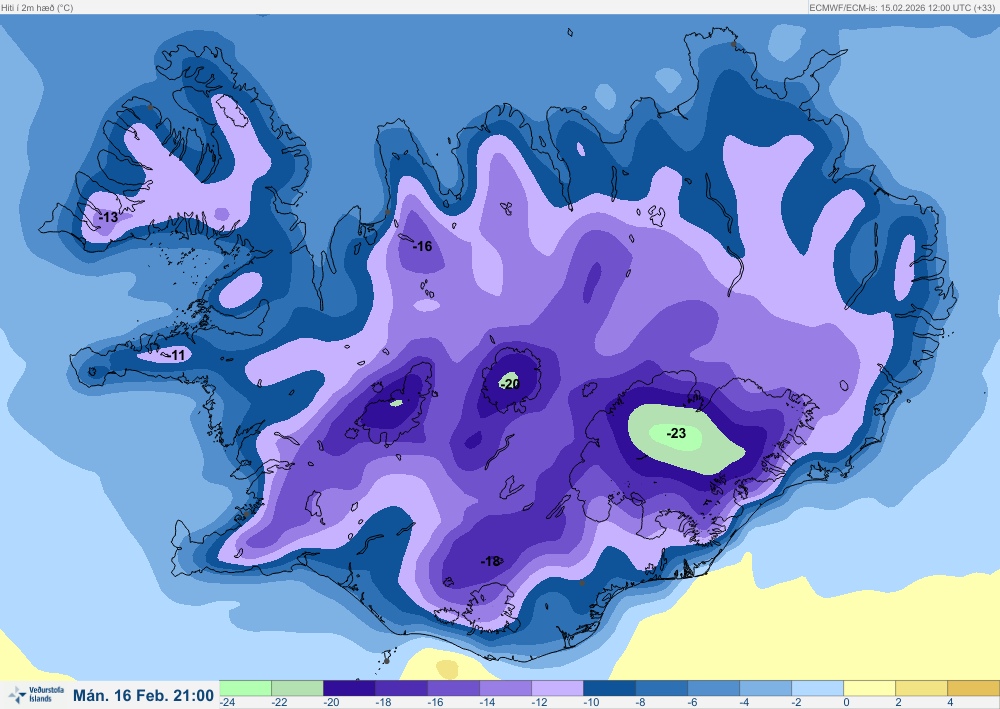Image resolution: width=1000 pixels, height=709 pixels.
Task: Select the lavender -14 to -12 legend swatch
Action: 506,689
